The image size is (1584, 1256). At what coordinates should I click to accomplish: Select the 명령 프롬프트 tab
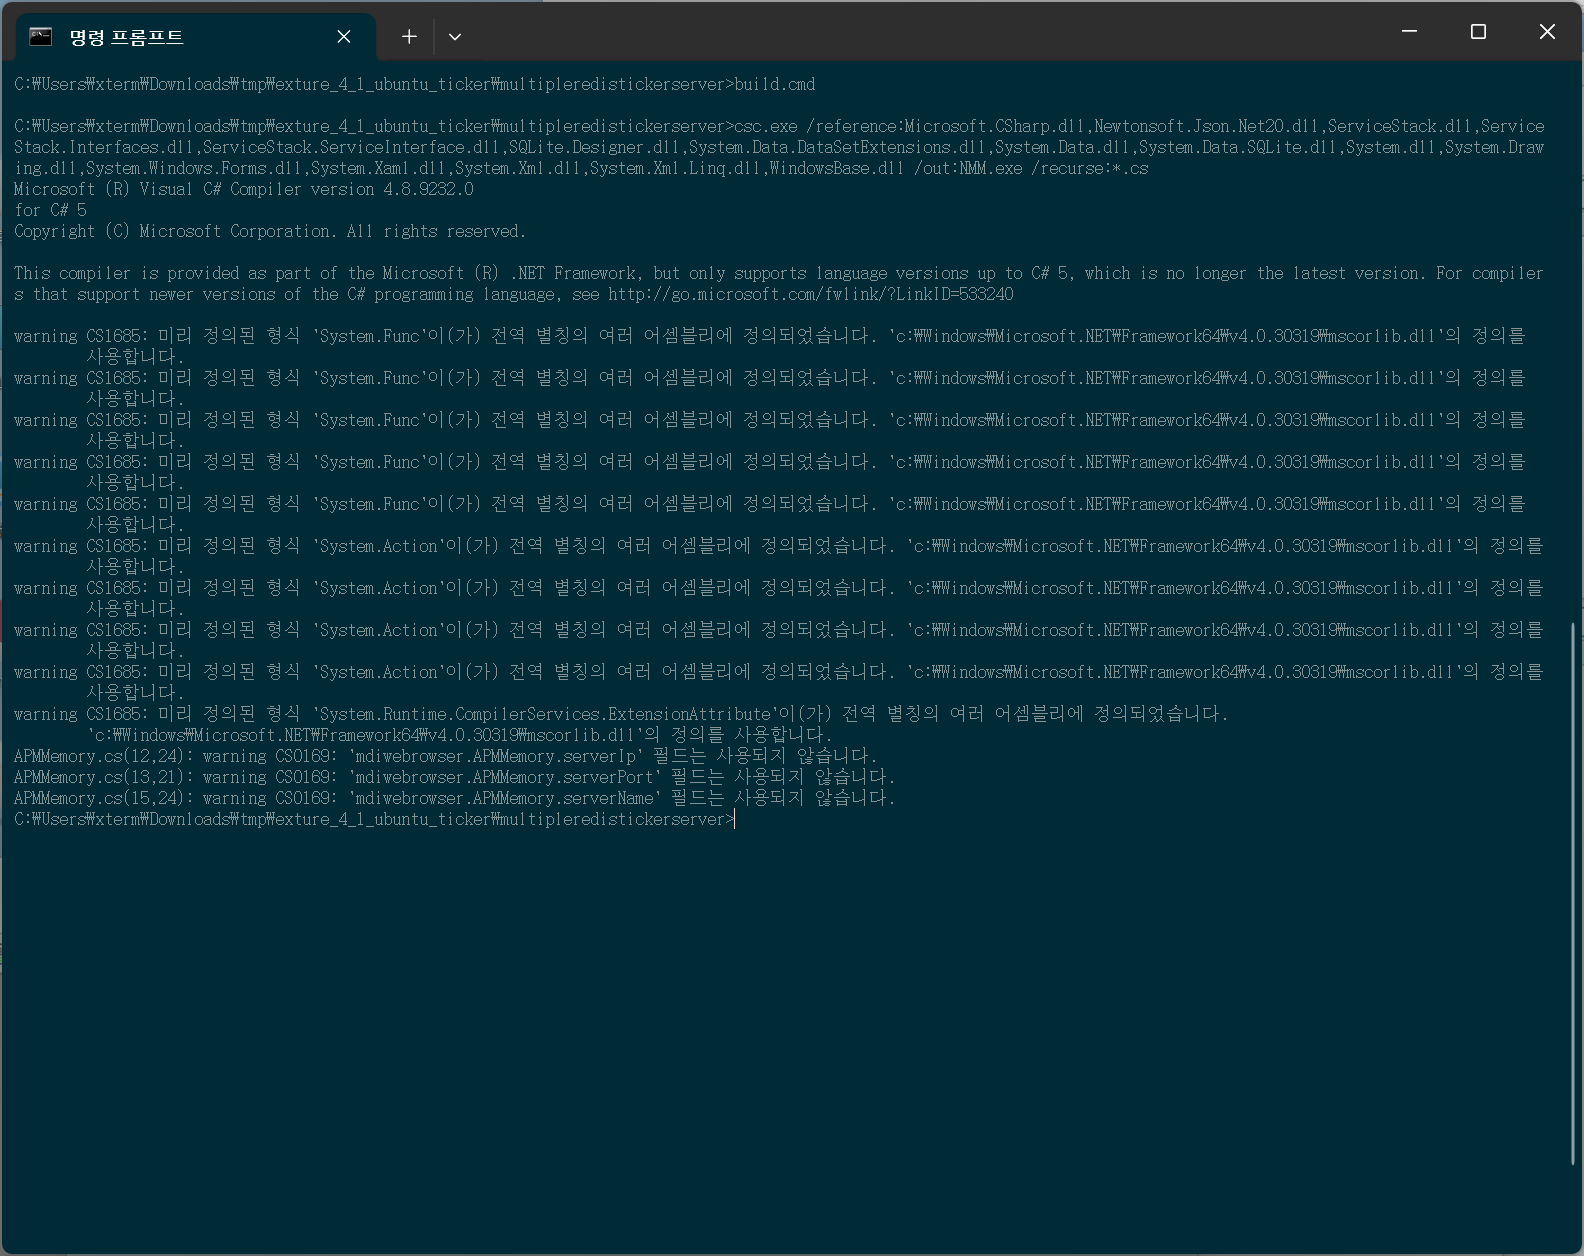pos(195,37)
